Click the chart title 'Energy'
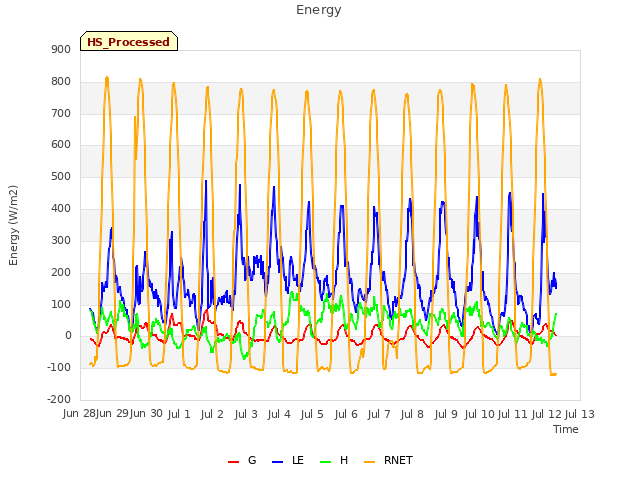This screenshot has height=480, width=640. coord(318,10)
